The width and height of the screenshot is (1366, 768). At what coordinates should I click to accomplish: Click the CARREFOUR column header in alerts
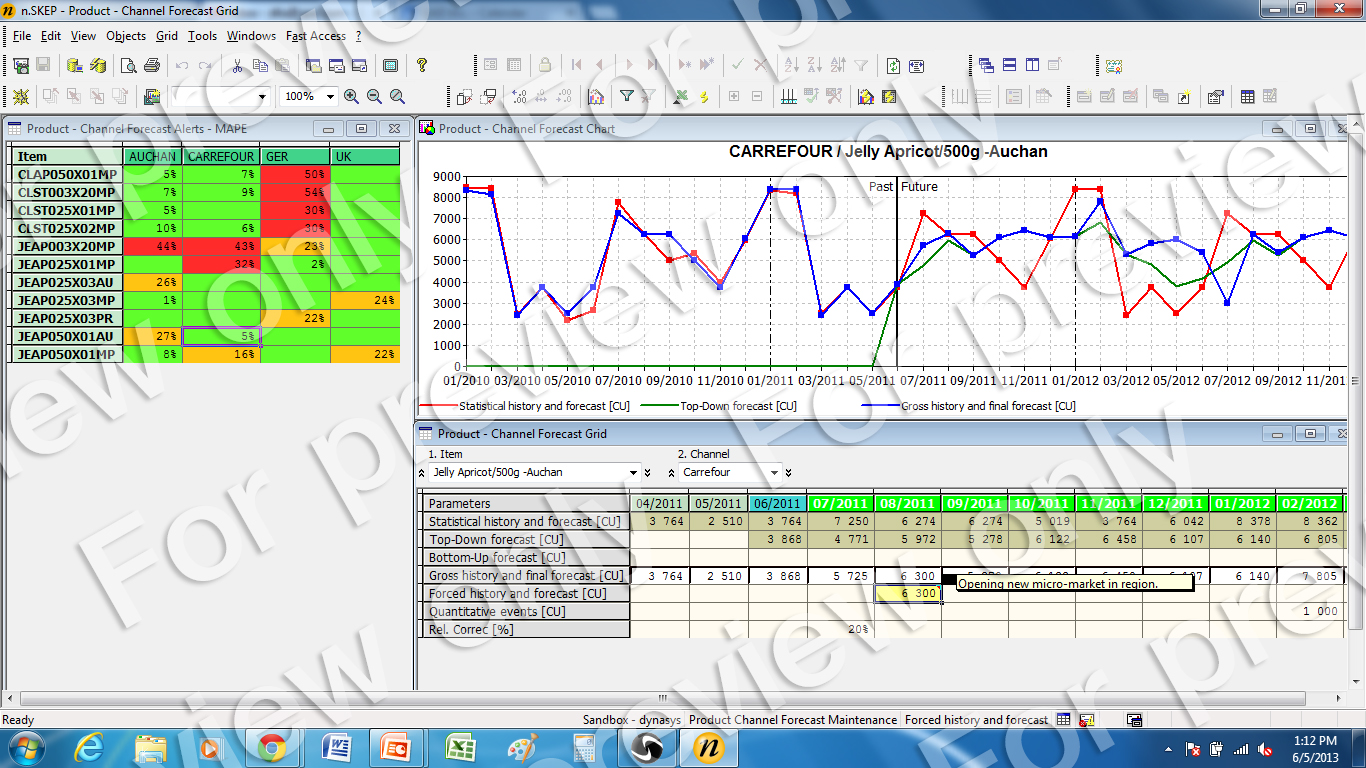(221, 157)
